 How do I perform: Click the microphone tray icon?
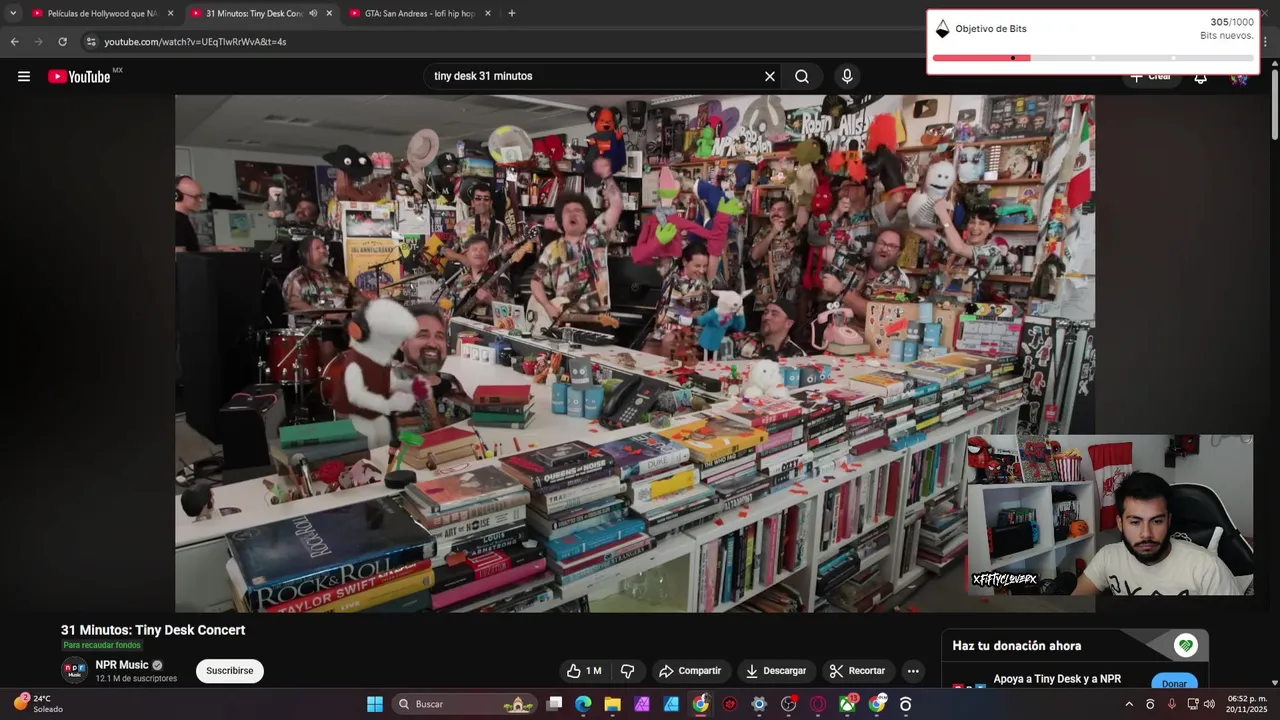(x=1172, y=704)
